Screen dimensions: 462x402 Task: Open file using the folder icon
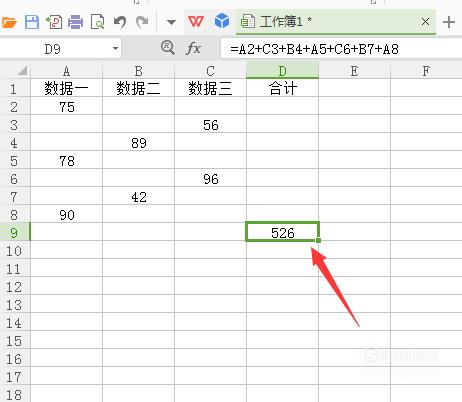[9, 22]
